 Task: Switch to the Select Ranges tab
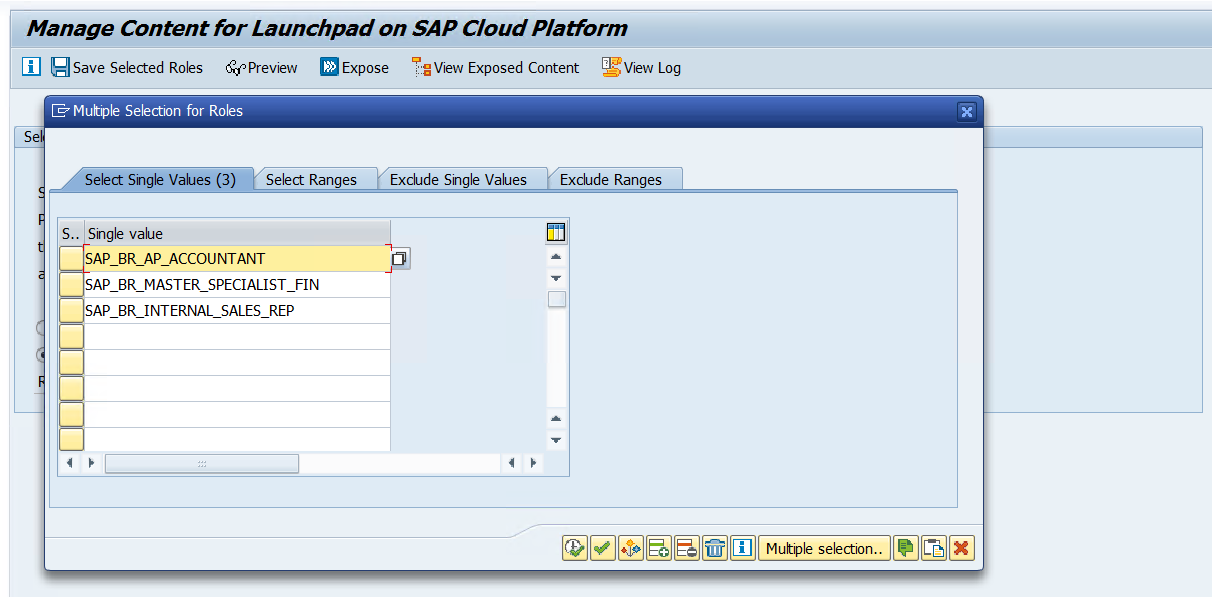[x=311, y=180]
